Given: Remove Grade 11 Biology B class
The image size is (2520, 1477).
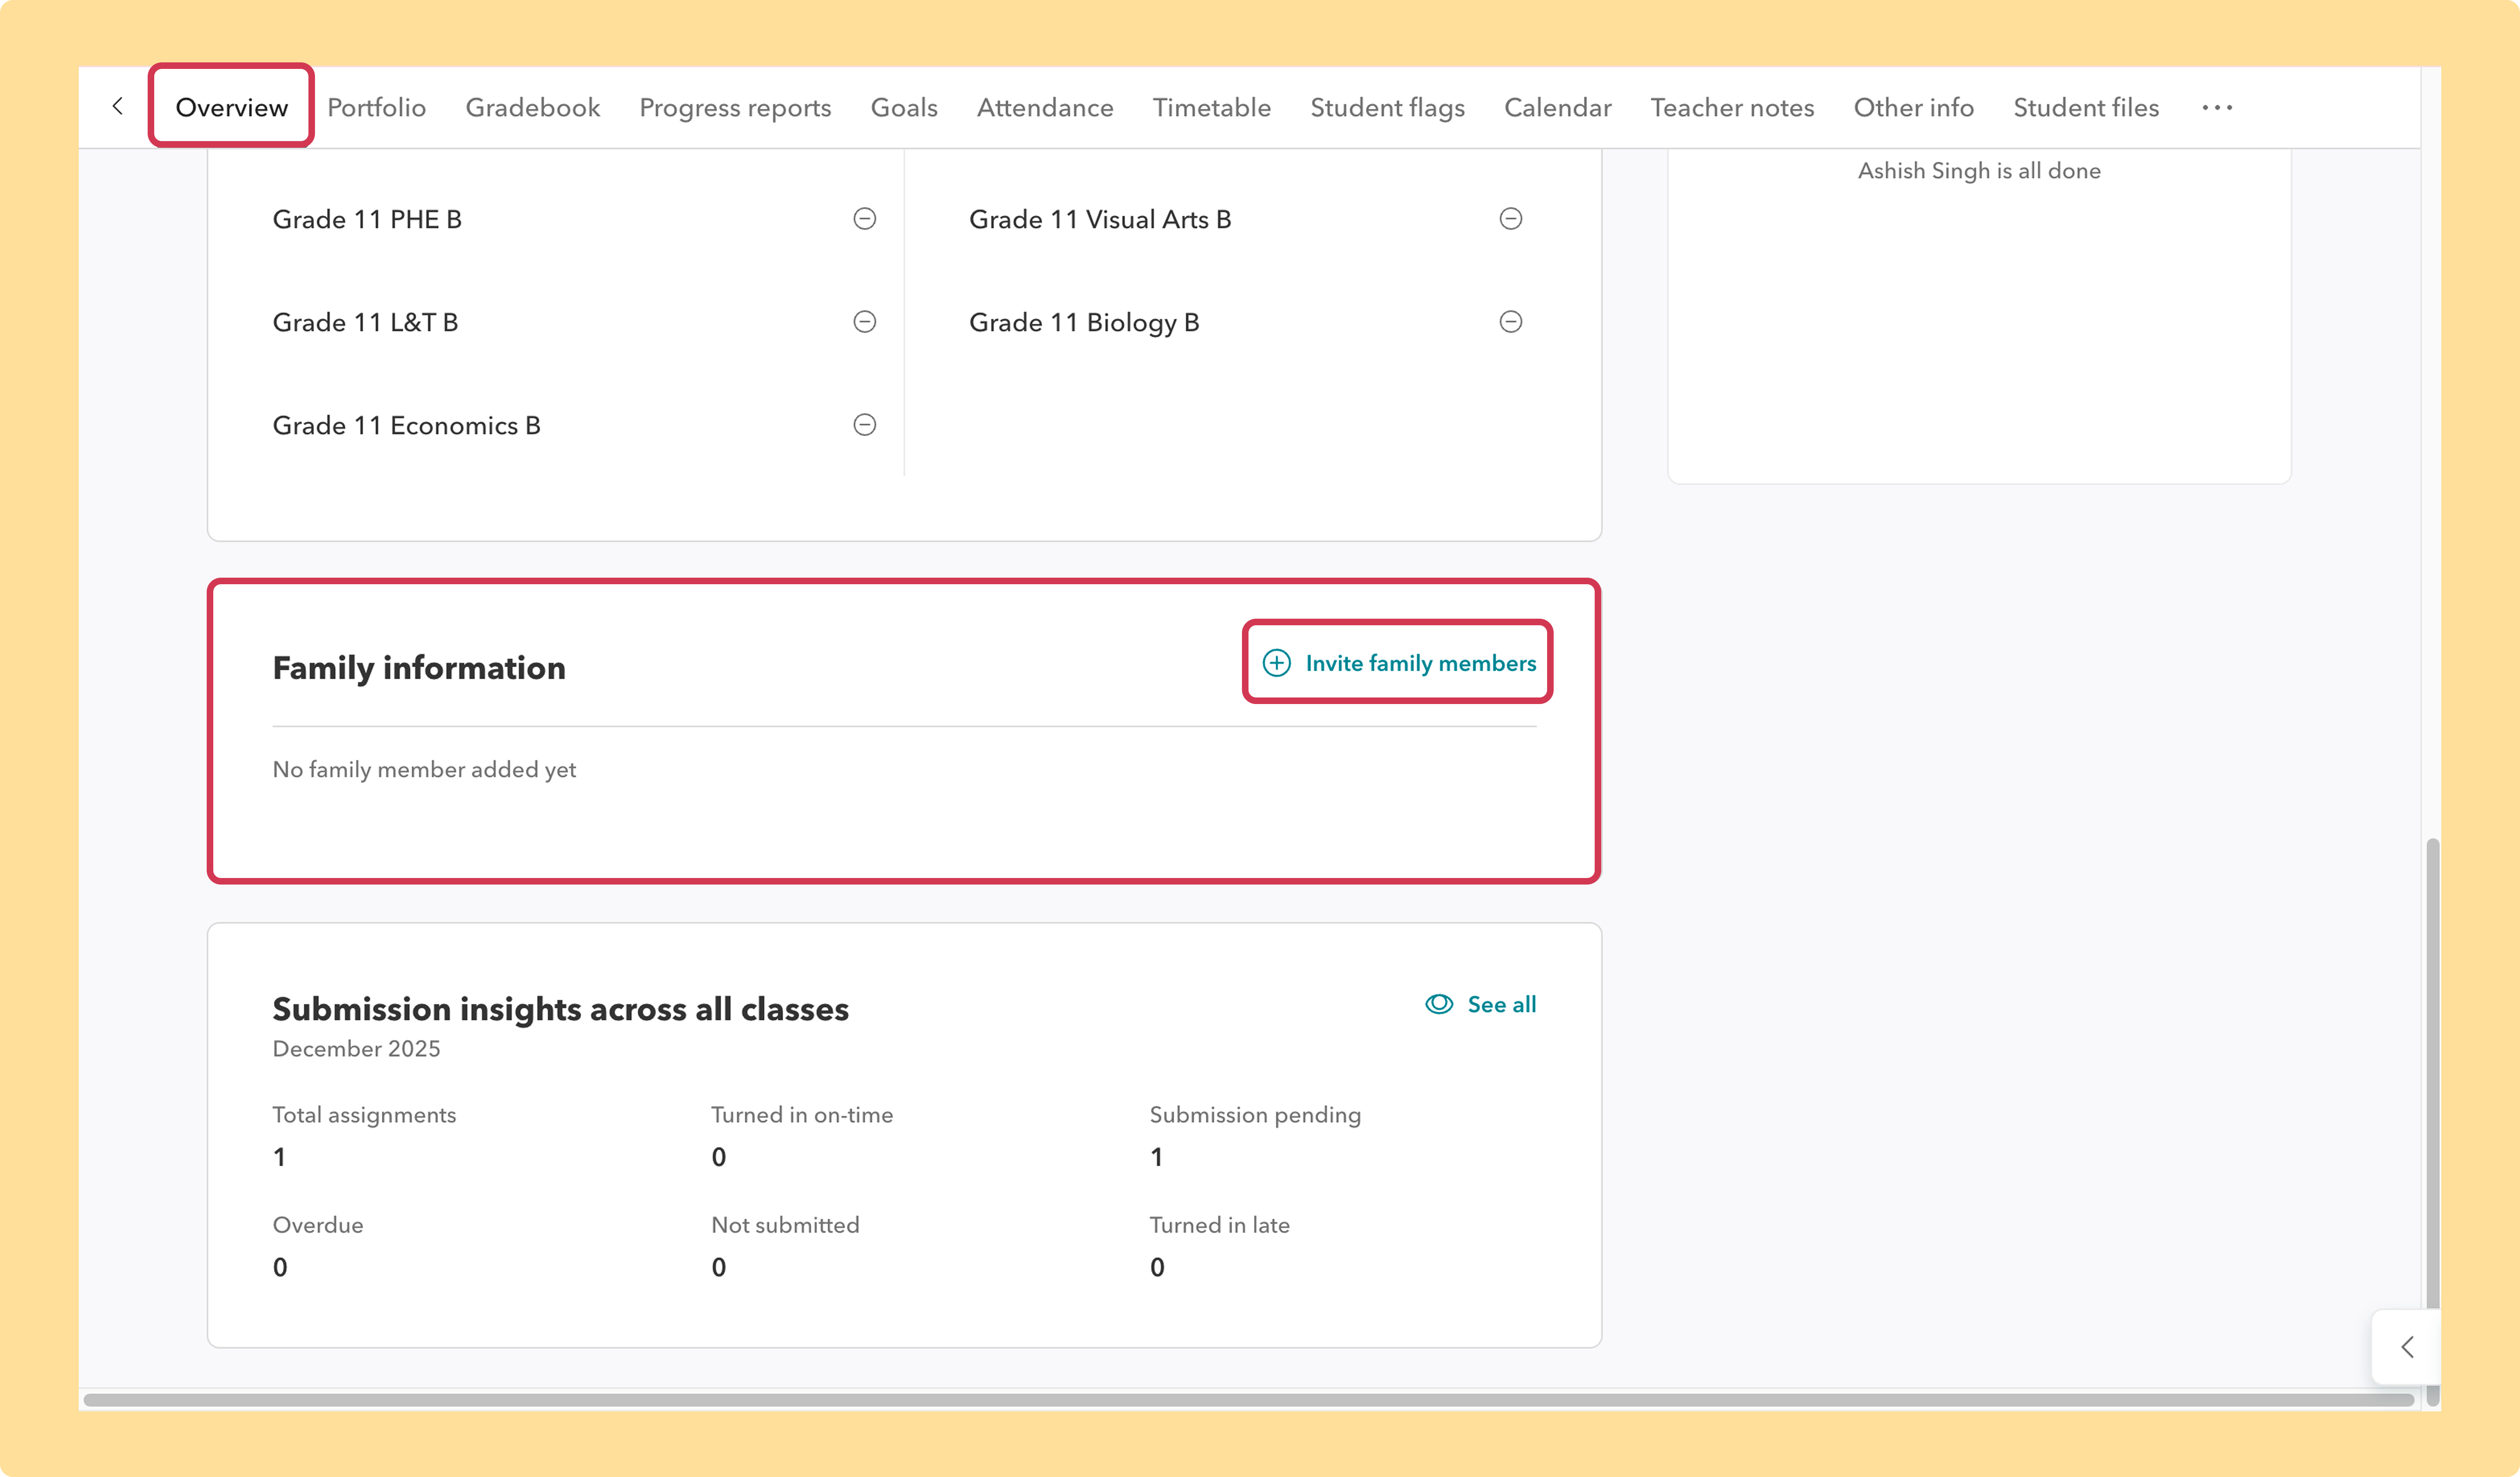Looking at the screenshot, I should point(1511,322).
